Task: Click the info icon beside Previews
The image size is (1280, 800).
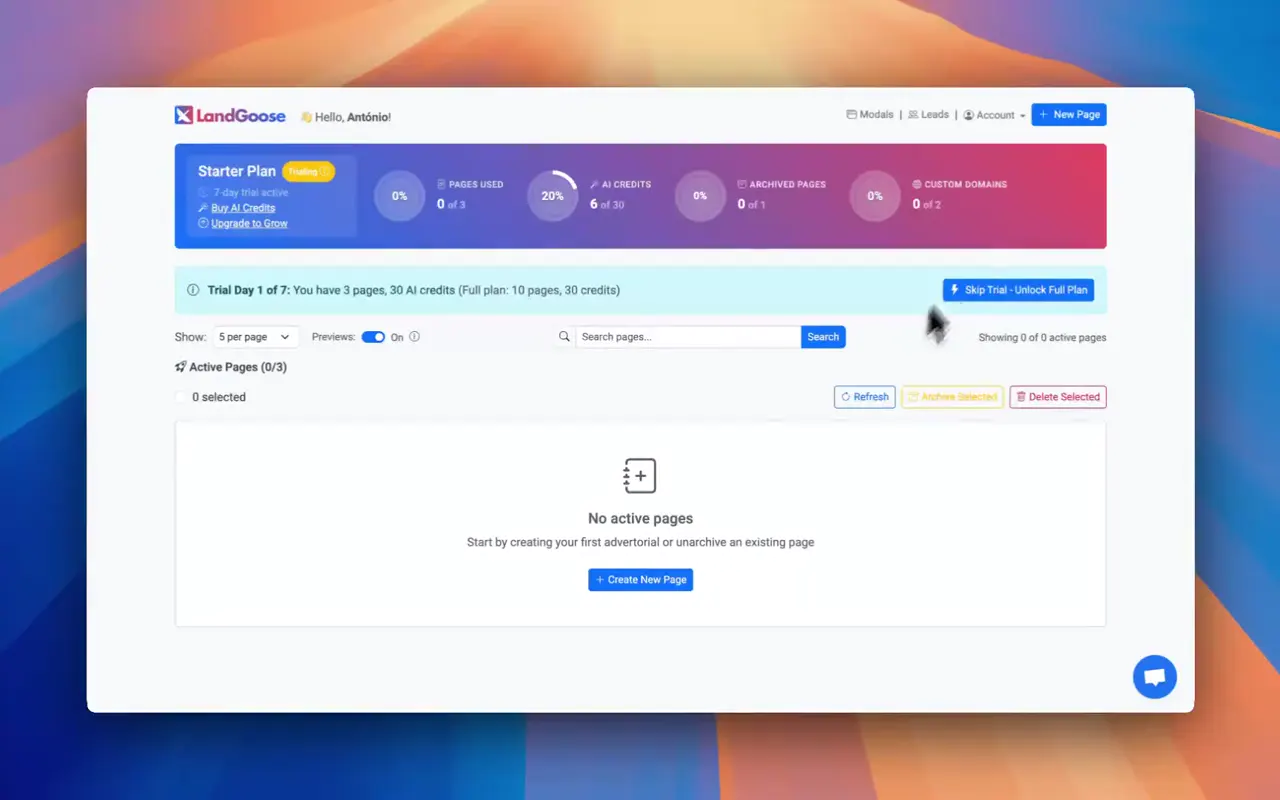Action: 414,337
